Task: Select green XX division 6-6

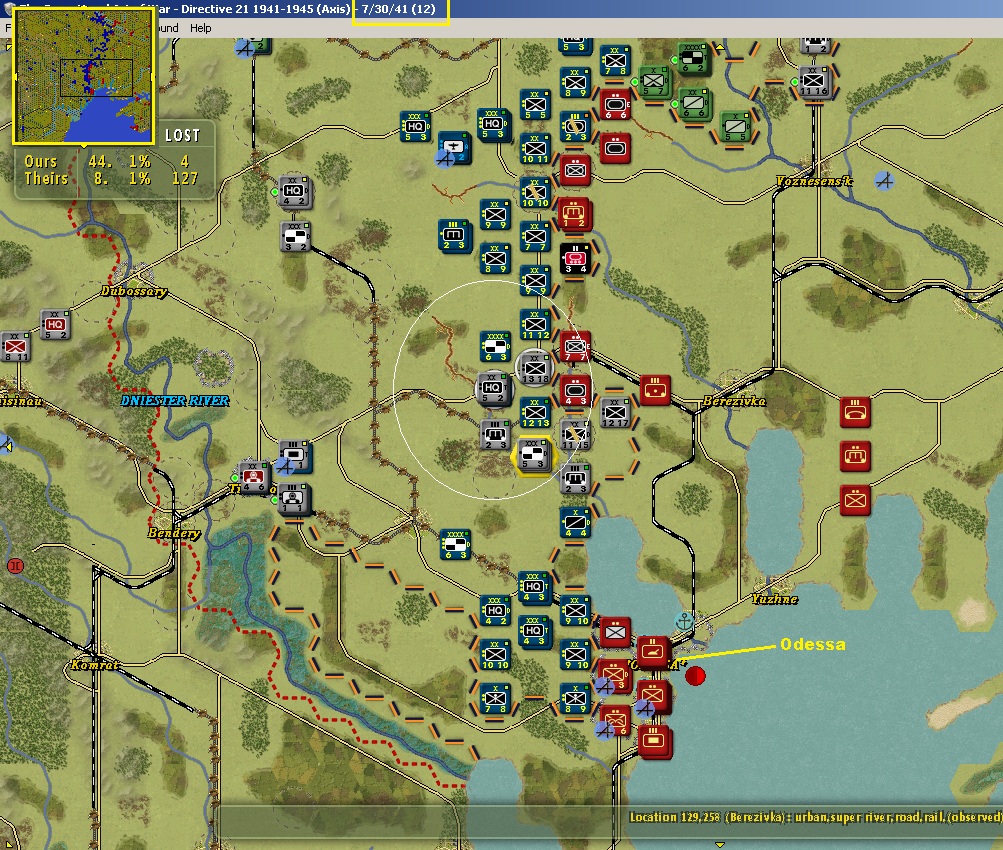Action: point(693,105)
